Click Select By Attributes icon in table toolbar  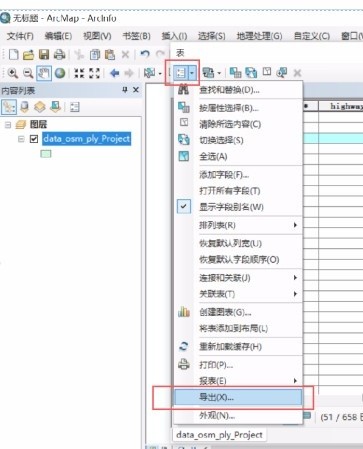235,72
